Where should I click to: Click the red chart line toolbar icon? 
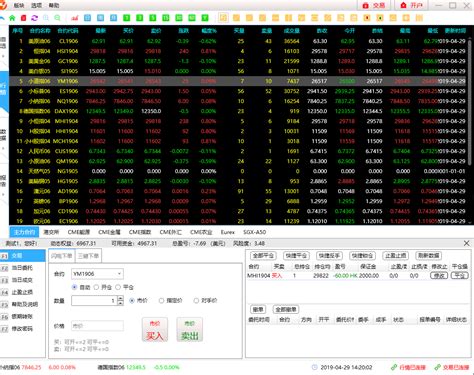point(75,18)
